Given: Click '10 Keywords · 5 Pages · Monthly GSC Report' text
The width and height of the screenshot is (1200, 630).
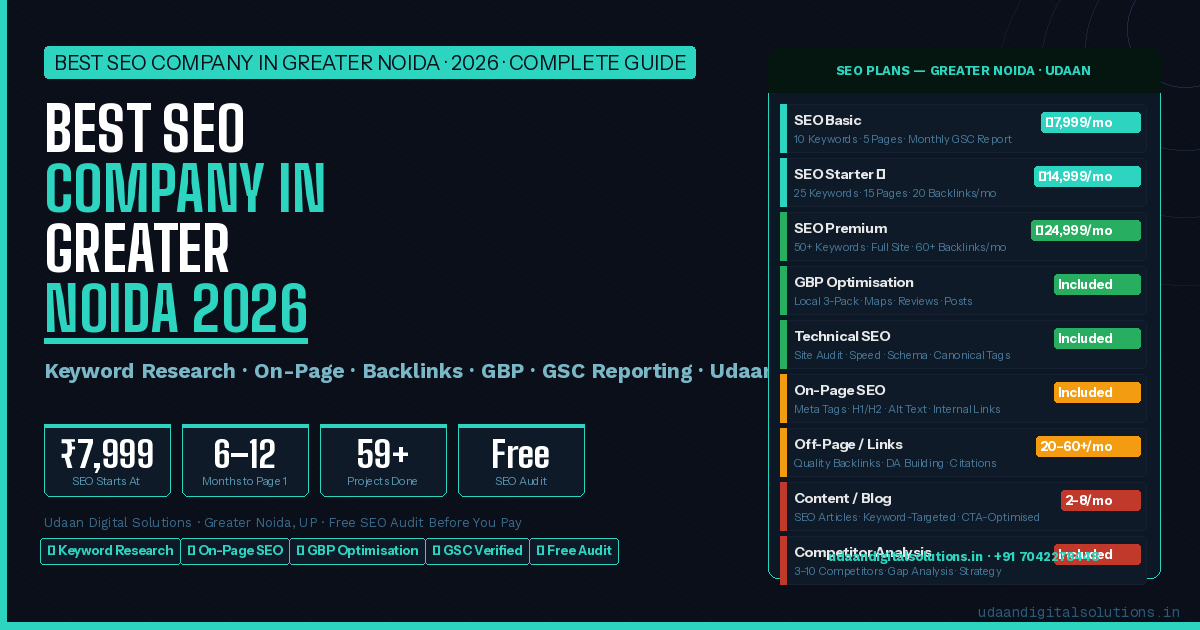Looking at the screenshot, I should pyautogui.click(x=903, y=139).
